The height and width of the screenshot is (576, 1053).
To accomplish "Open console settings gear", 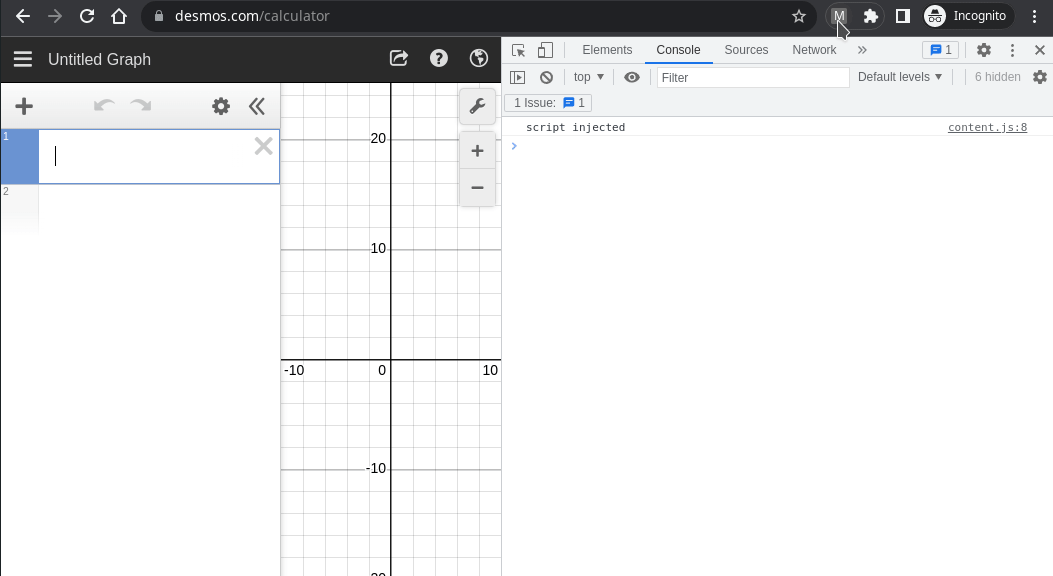I will coord(1040,77).
